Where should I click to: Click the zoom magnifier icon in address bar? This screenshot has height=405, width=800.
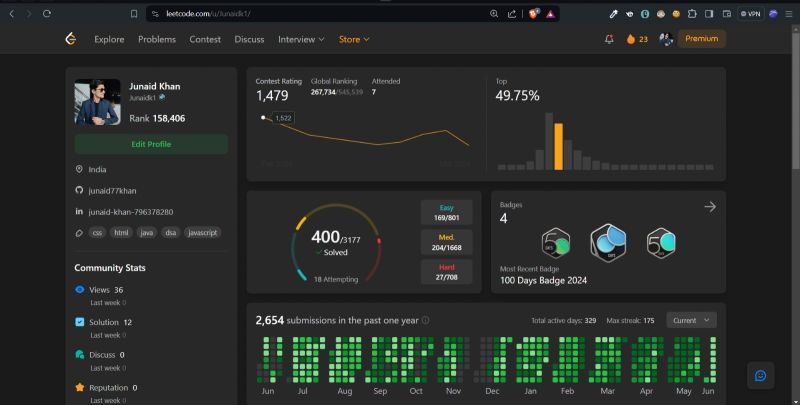(494, 14)
